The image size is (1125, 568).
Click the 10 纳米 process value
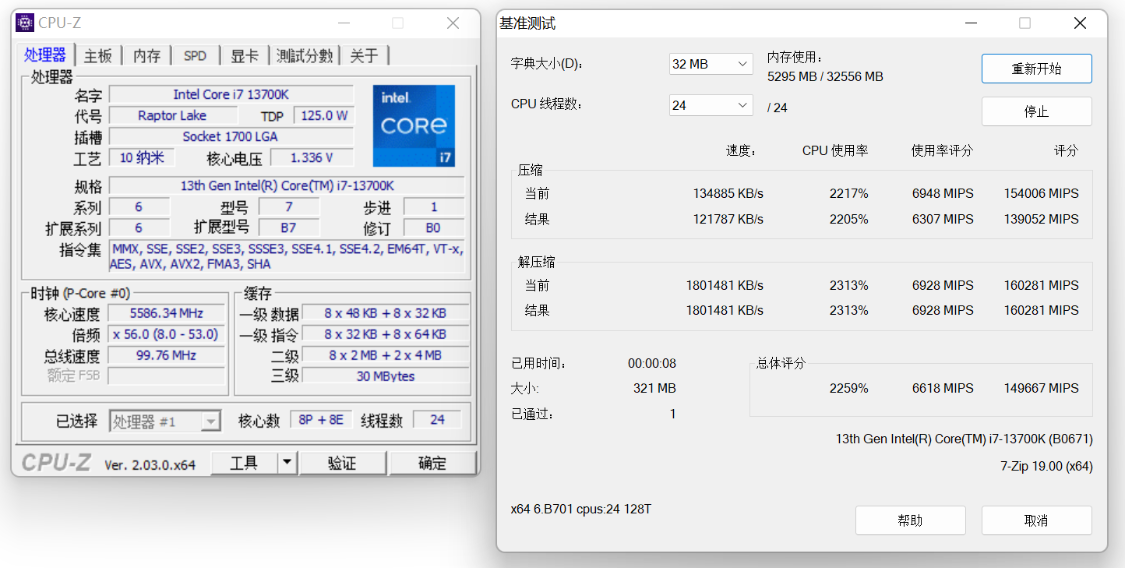[141, 158]
